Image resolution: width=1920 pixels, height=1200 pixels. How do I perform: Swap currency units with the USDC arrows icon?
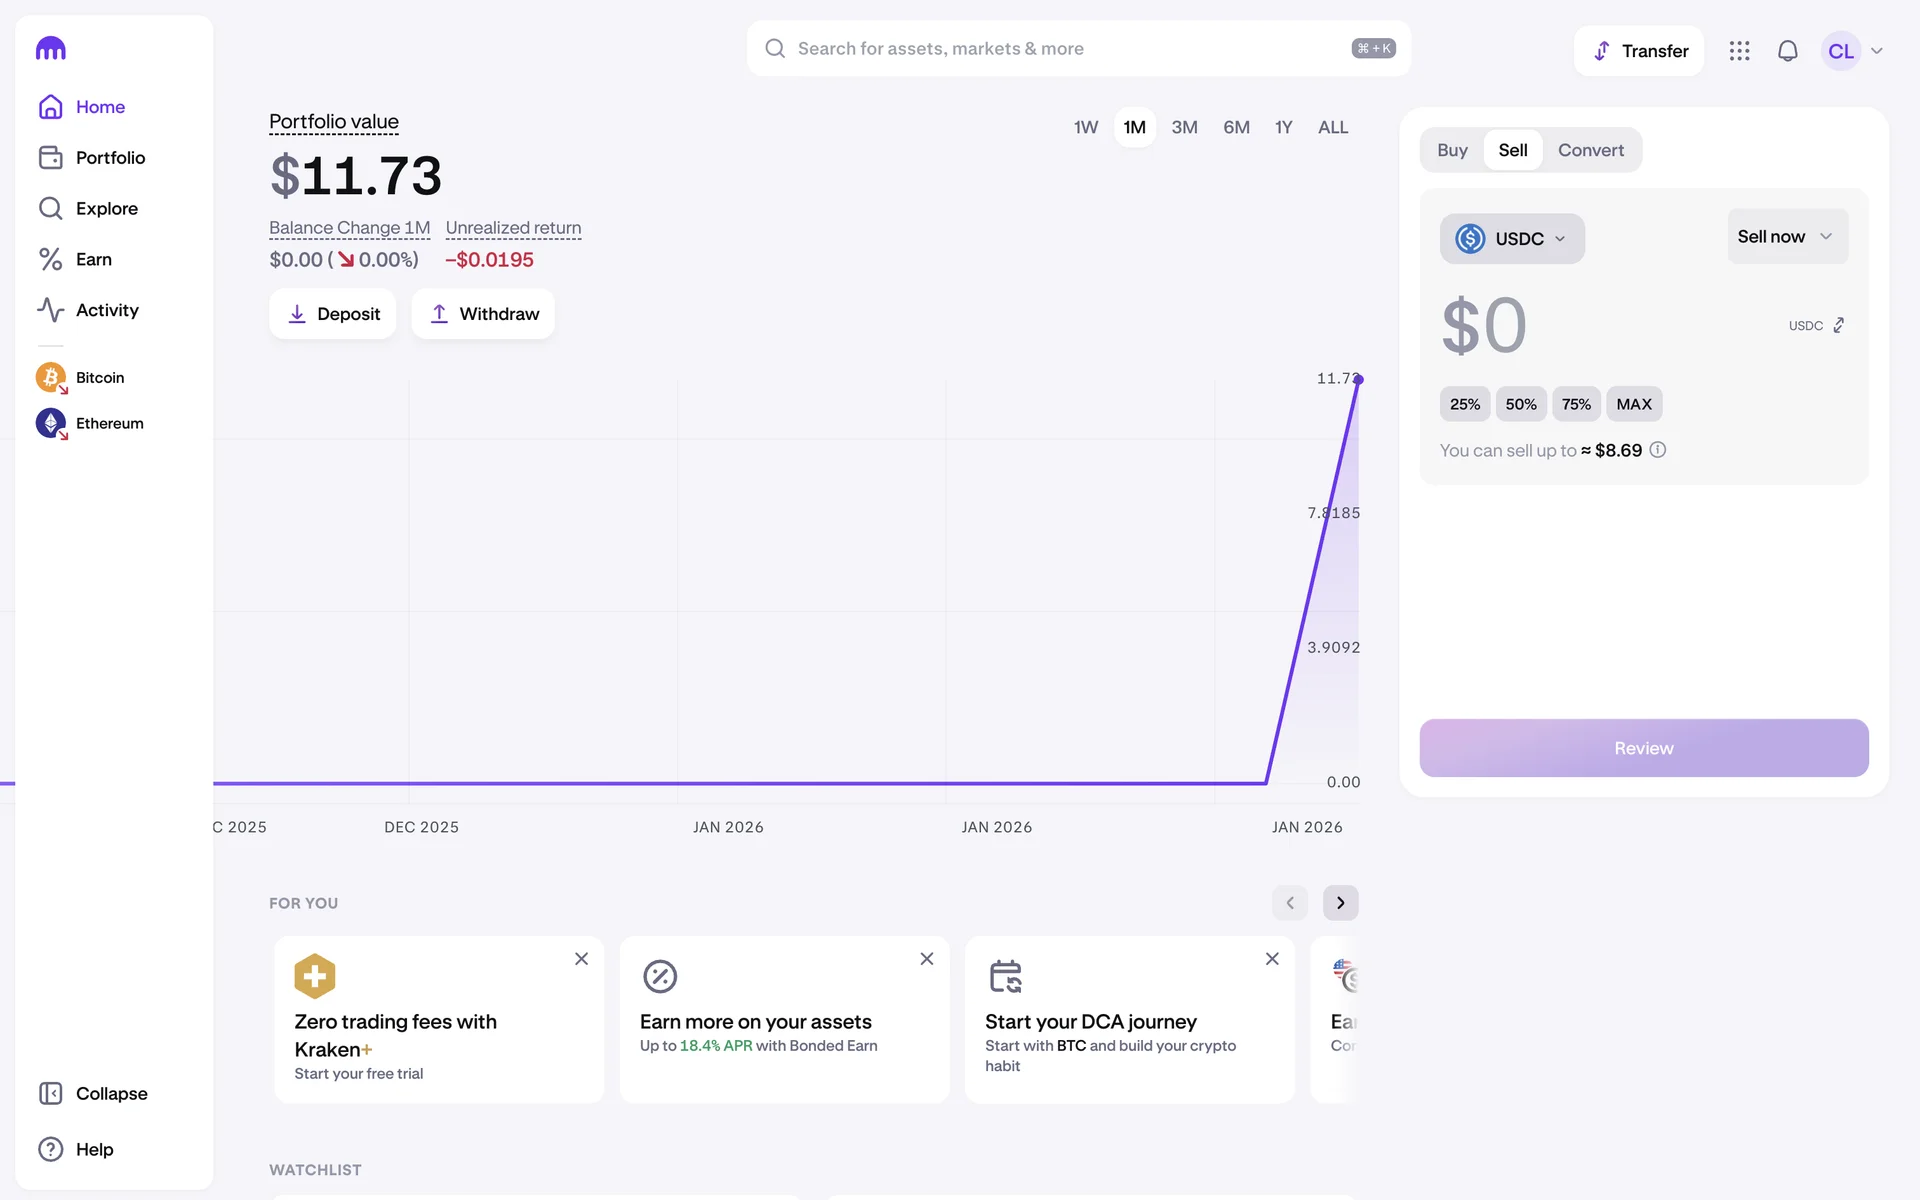coord(1838,326)
